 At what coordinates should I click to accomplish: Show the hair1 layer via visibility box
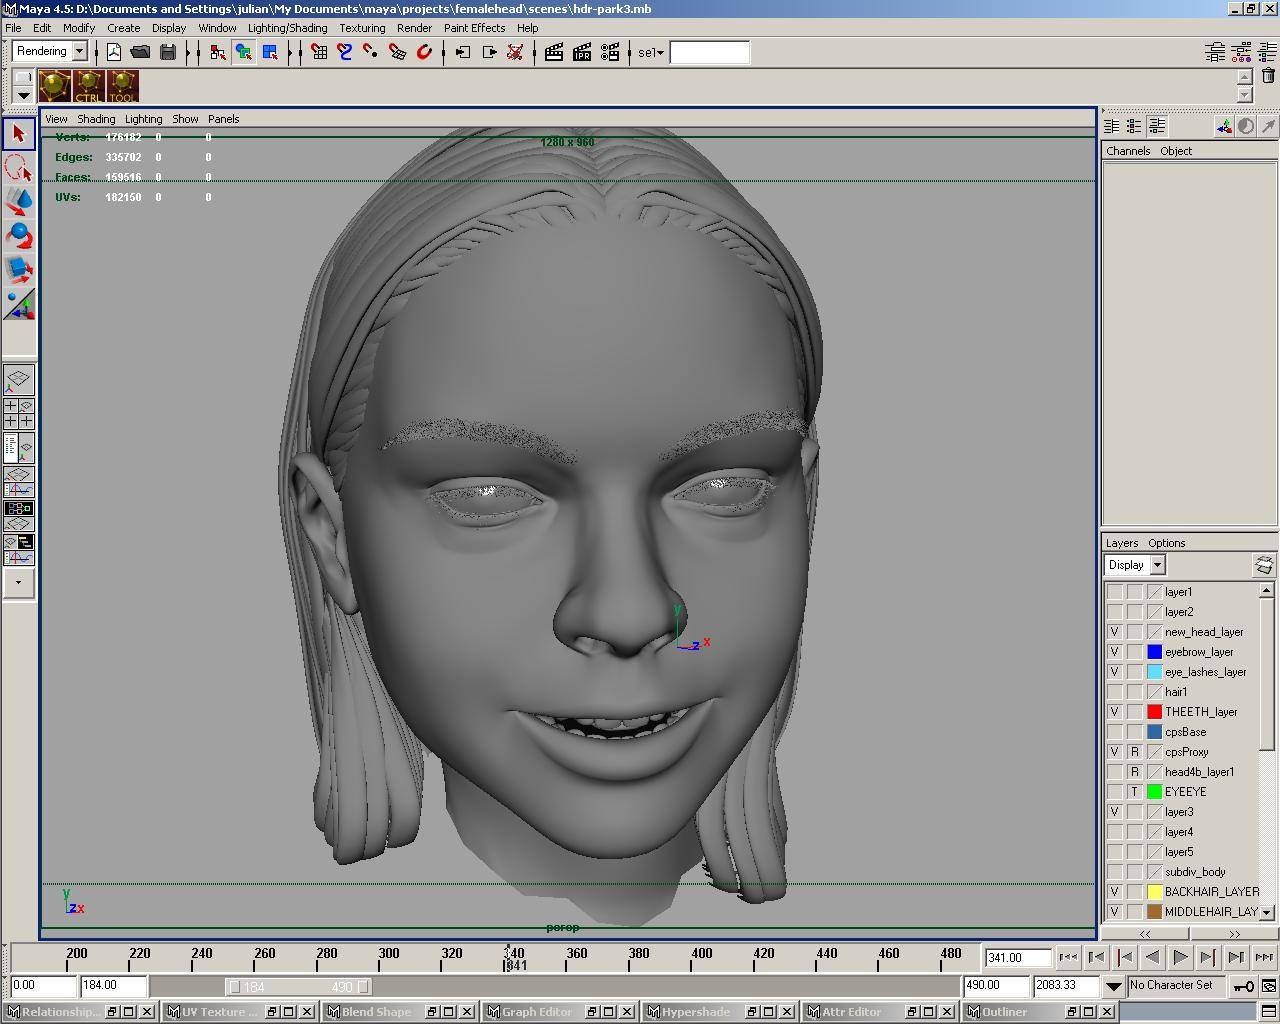1114,692
